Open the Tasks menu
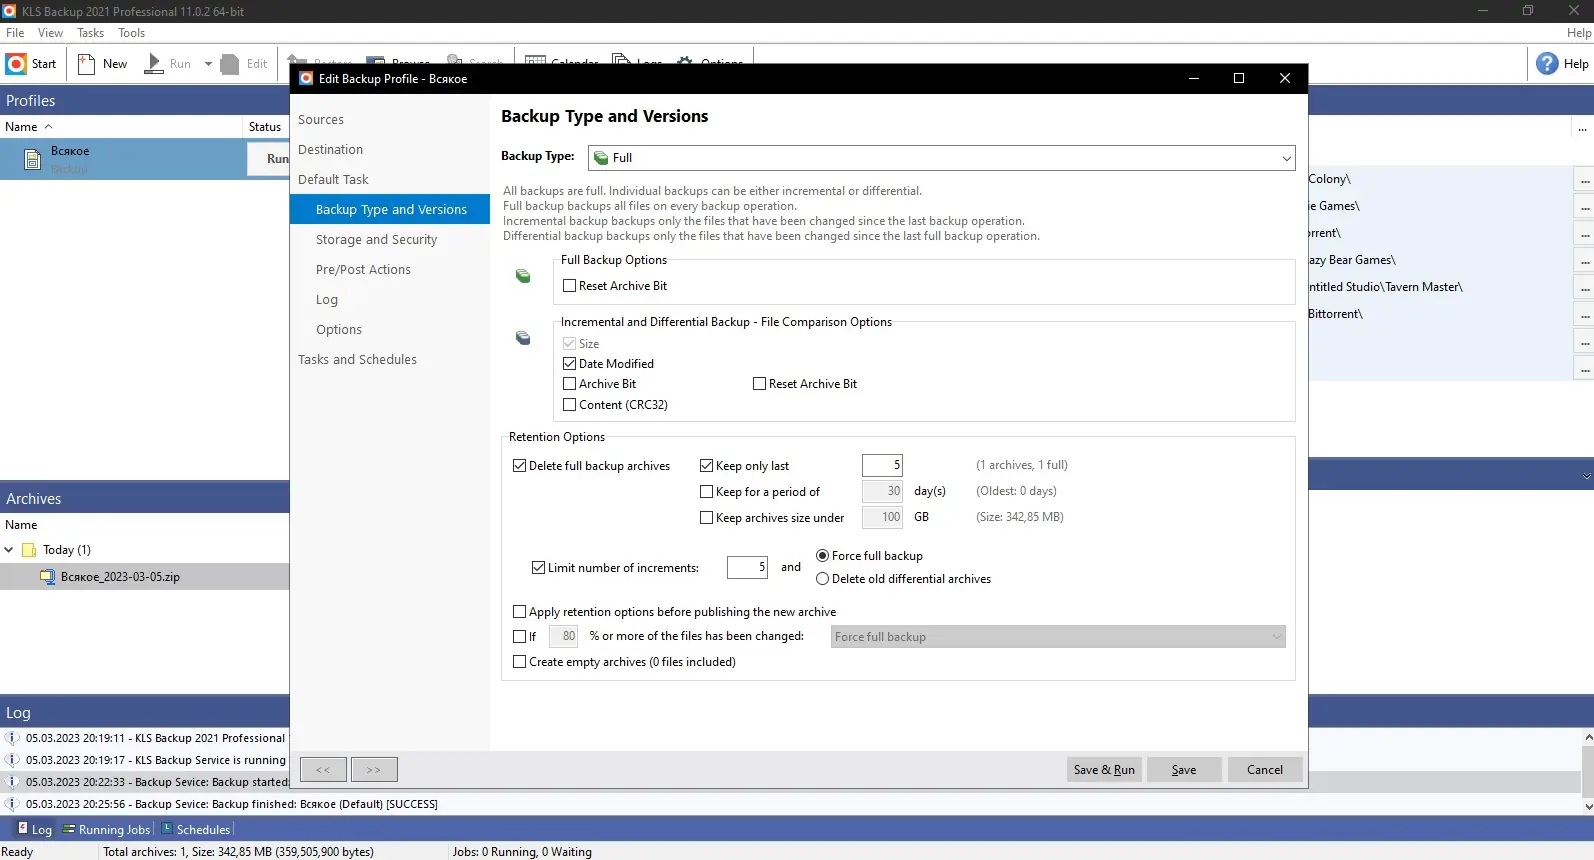1594x860 pixels. pos(90,33)
